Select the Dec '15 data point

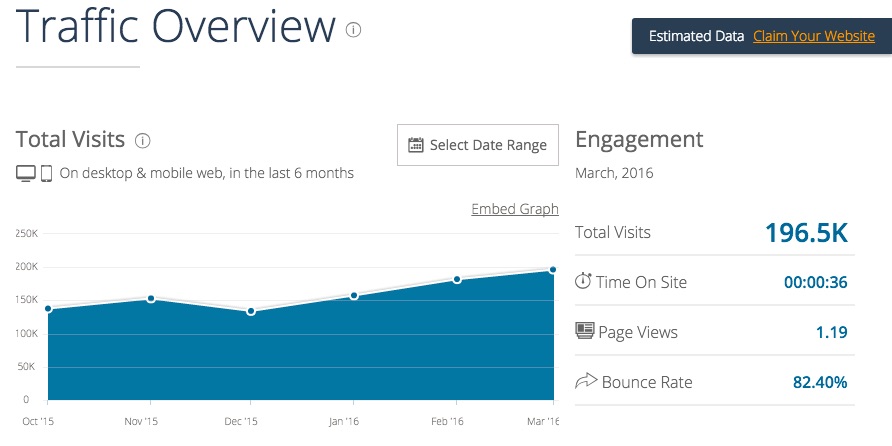click(x=251, y=311)
